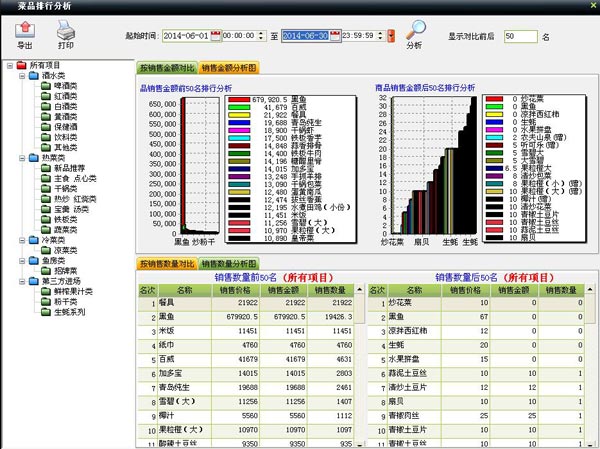Switch to 按销售金额对比 tab
This screenshot has width=600, height=449.
[x=166, y=68]
